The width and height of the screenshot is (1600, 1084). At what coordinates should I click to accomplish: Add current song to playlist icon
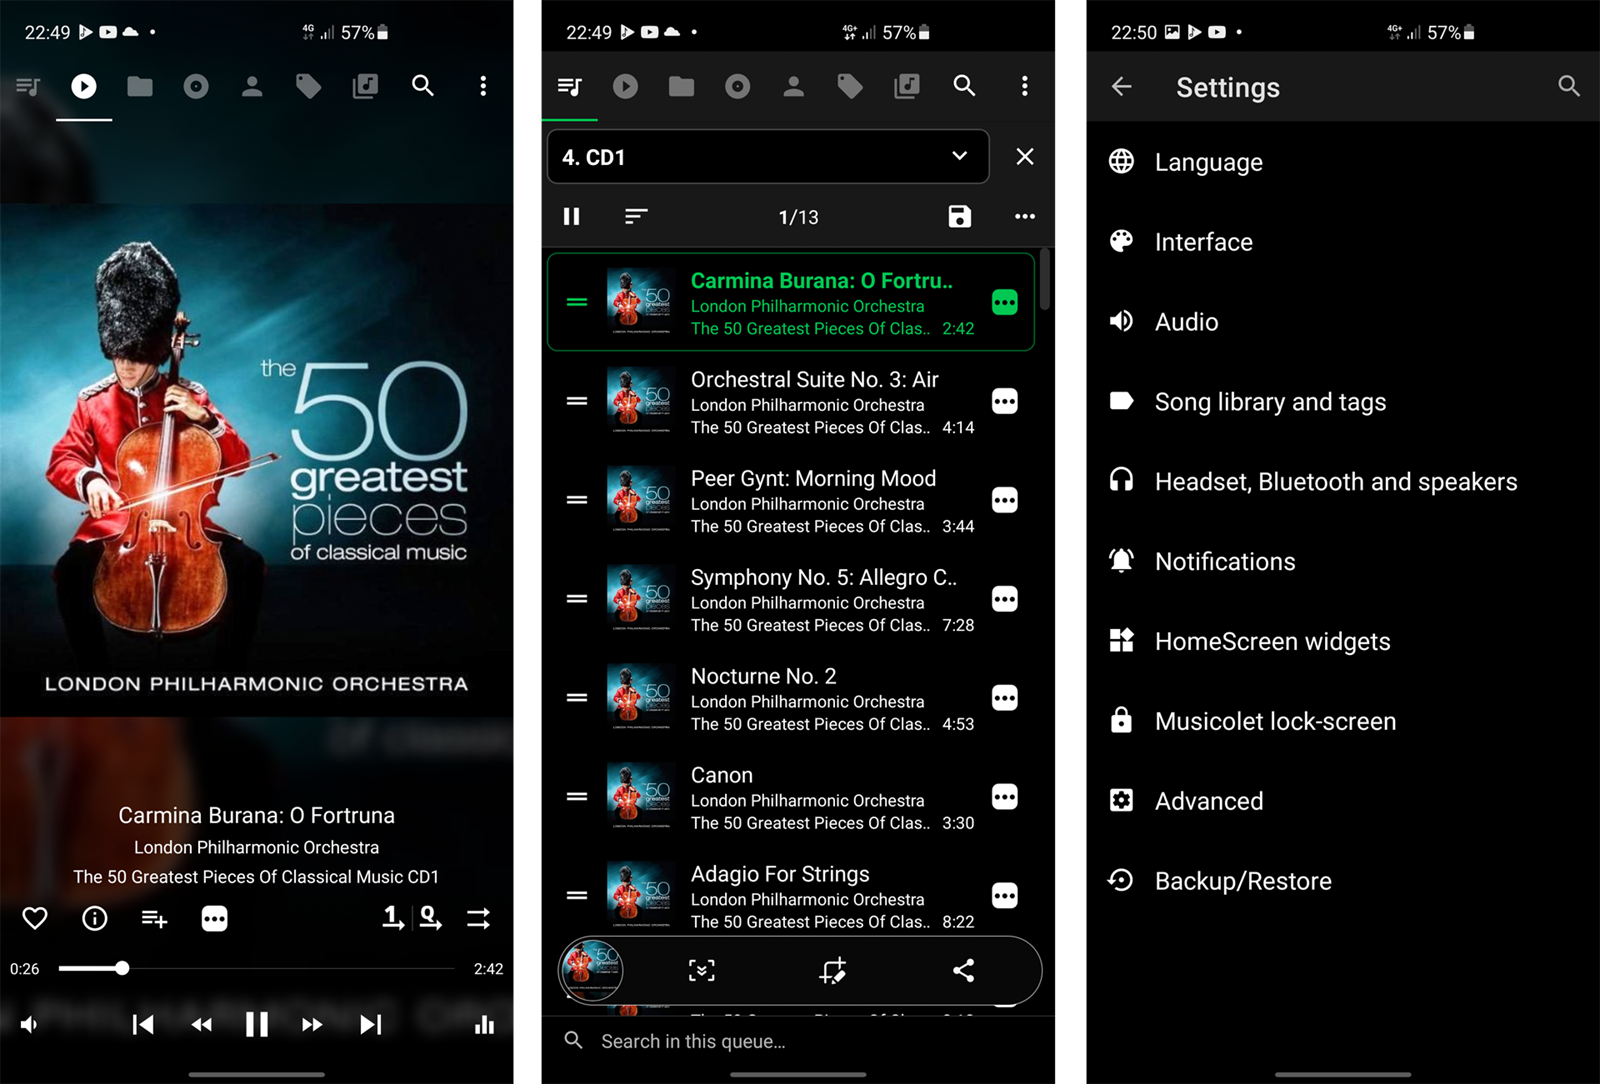point(154,918)
